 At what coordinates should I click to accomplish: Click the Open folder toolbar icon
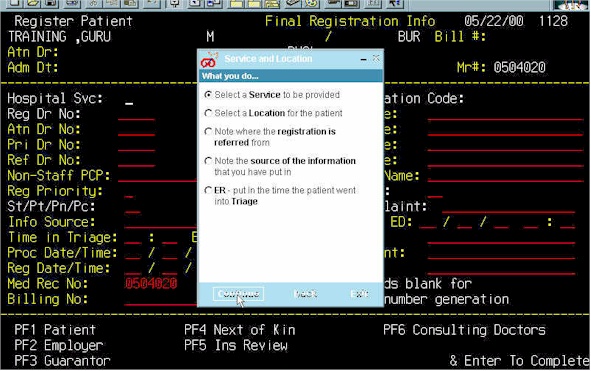(33, 4)
